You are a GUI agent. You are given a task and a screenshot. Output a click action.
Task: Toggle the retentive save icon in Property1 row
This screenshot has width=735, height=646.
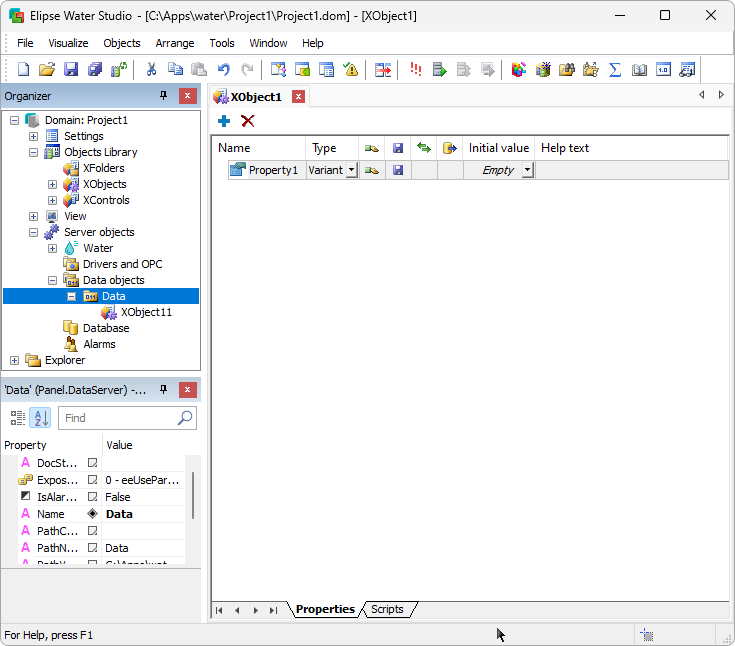pyautogui.click(x=398, y=170)
